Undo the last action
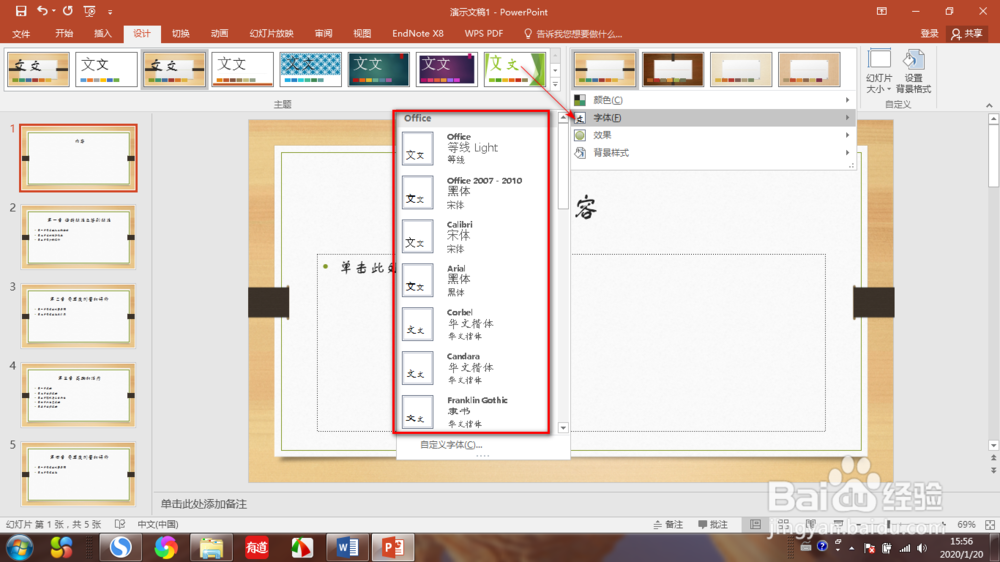The image size is (1000, 562). tap(42, 11)
